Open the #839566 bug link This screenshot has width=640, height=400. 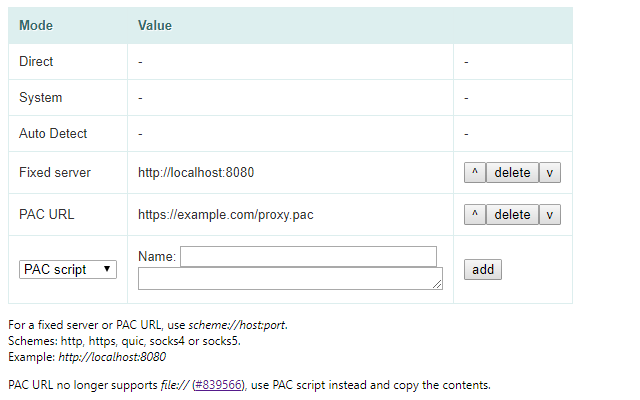coord(218,385)
